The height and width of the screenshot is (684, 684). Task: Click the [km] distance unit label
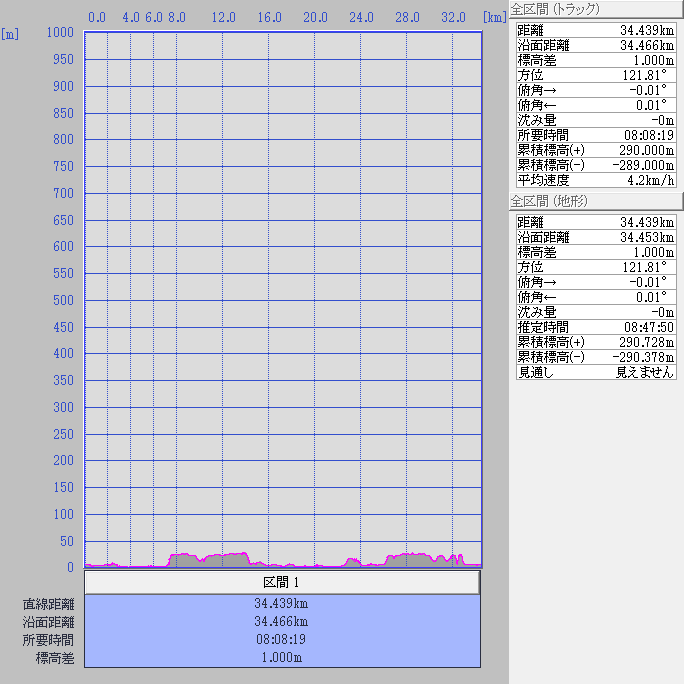point(495,17)
